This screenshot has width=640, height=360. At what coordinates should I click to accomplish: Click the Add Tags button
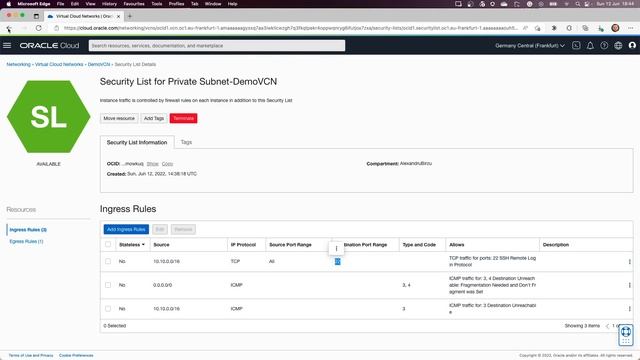(x=154, y=118)
